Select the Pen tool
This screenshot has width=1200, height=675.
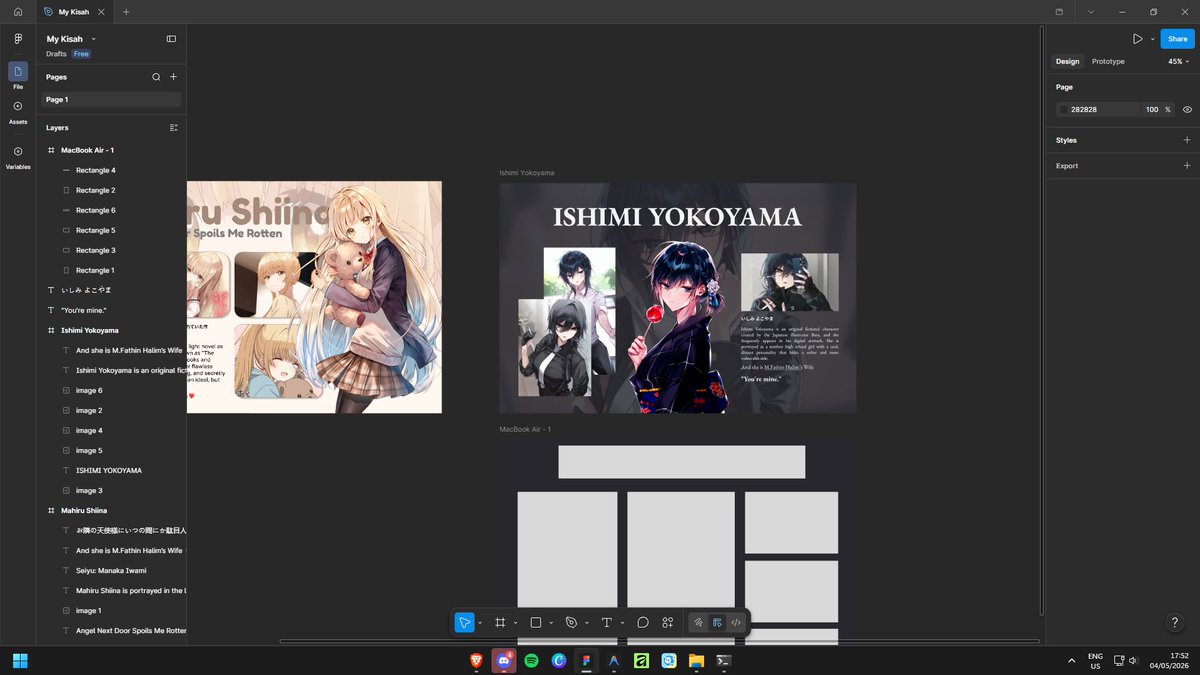[571, 622]
